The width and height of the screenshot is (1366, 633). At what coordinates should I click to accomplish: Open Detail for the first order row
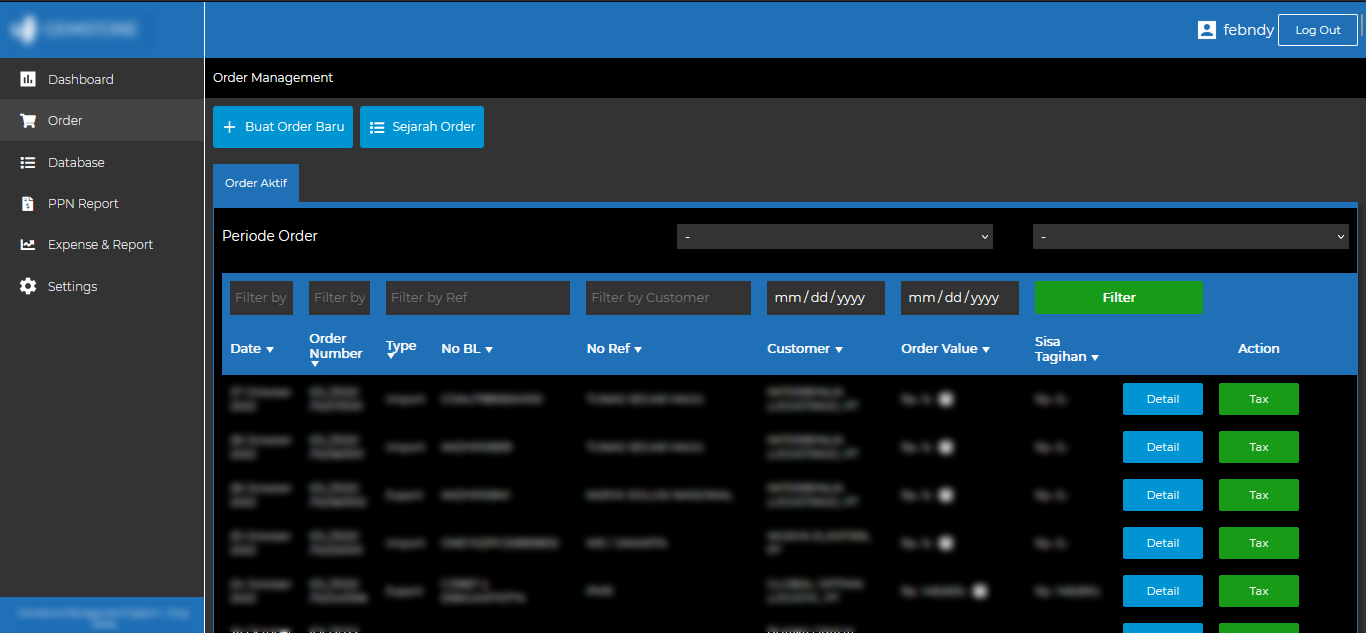[x=1162, y=399]
